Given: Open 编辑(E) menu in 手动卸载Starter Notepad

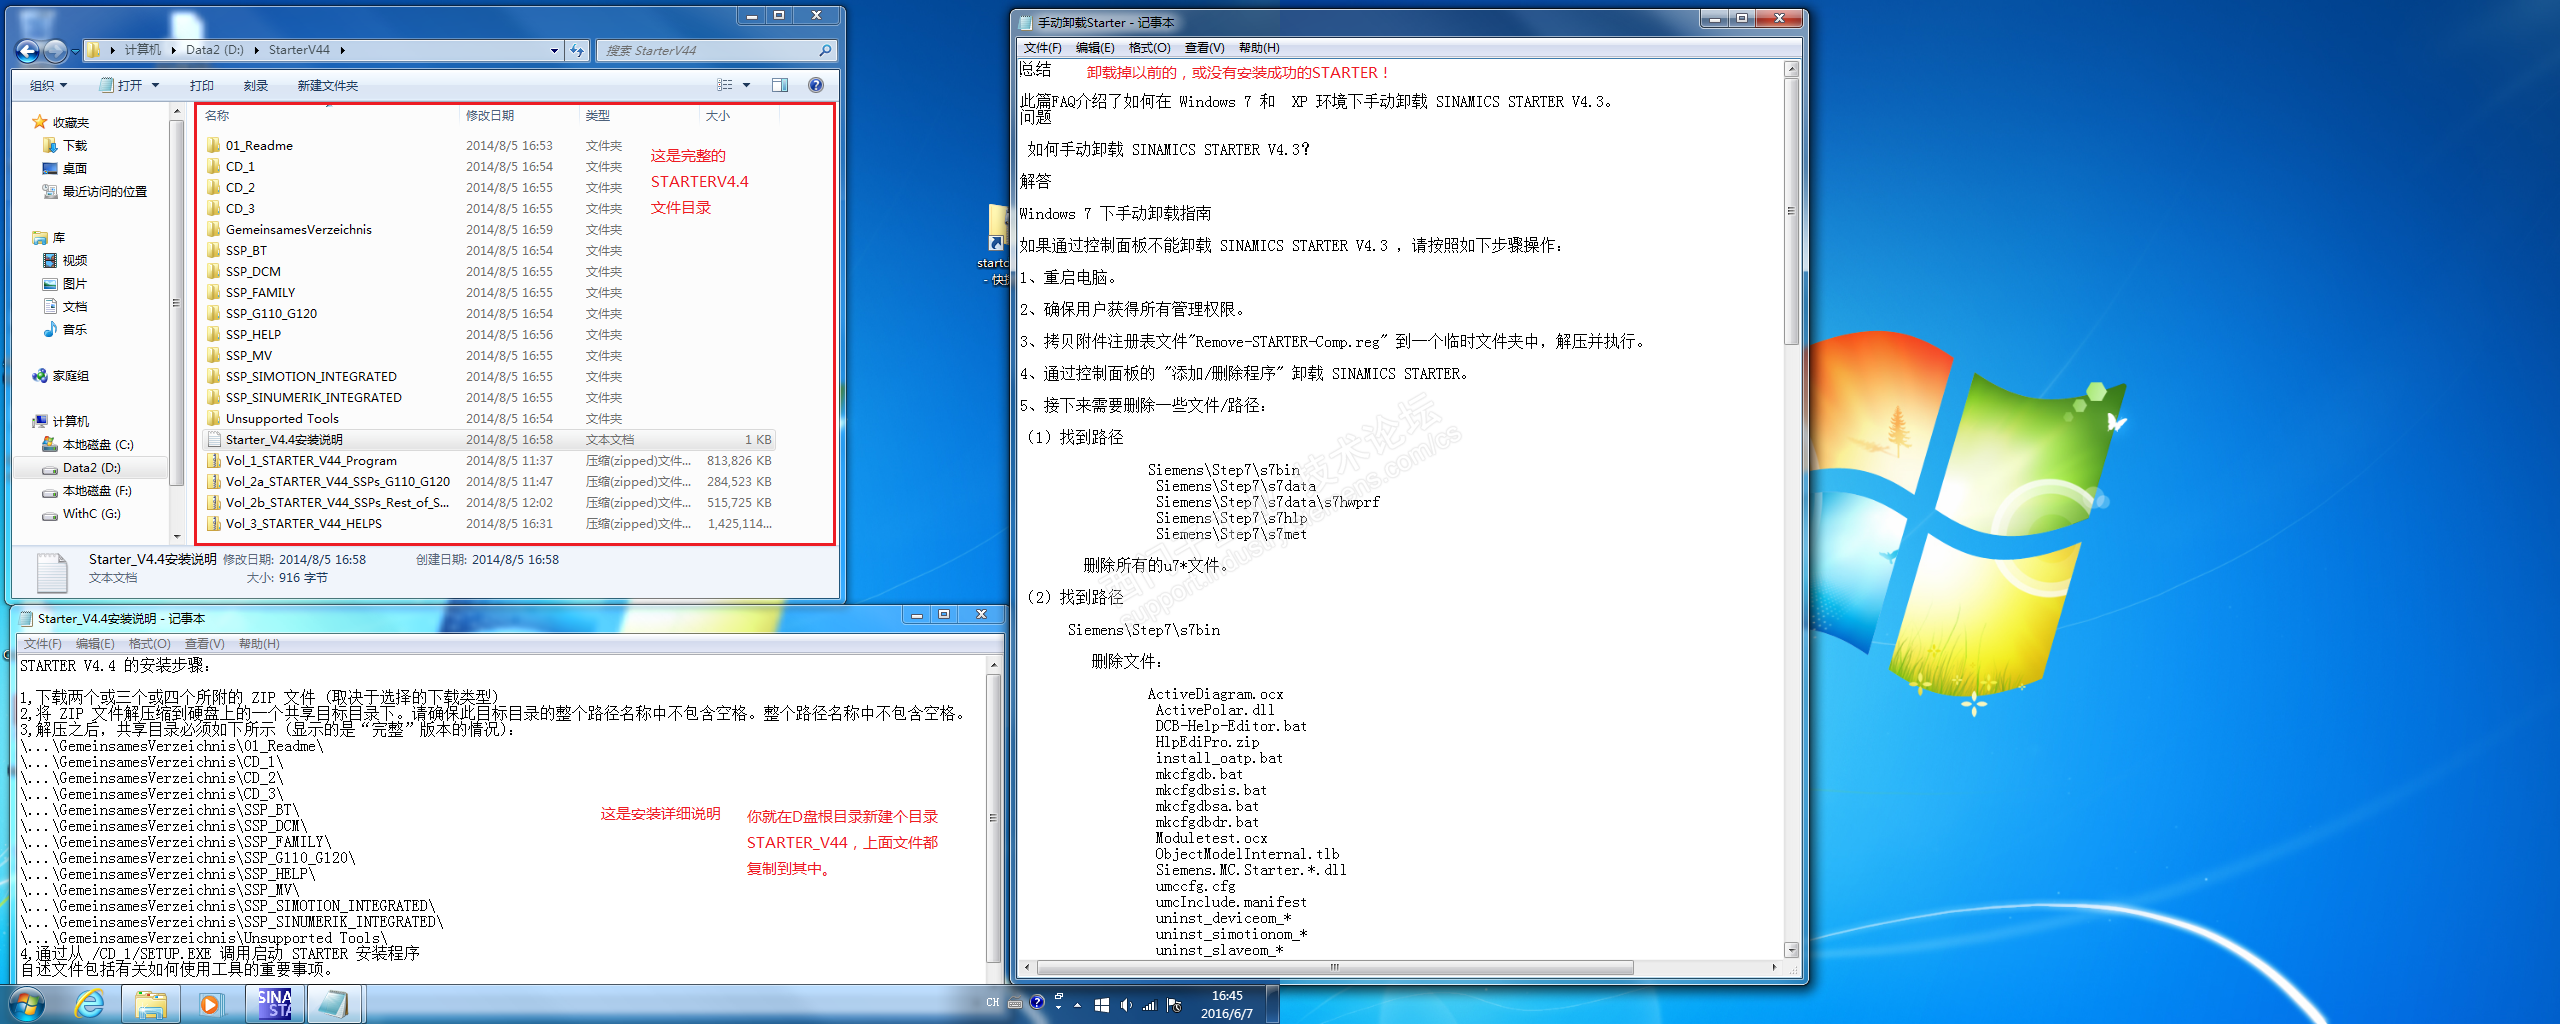Looking at the screenshot, I should click(1095, 48).
